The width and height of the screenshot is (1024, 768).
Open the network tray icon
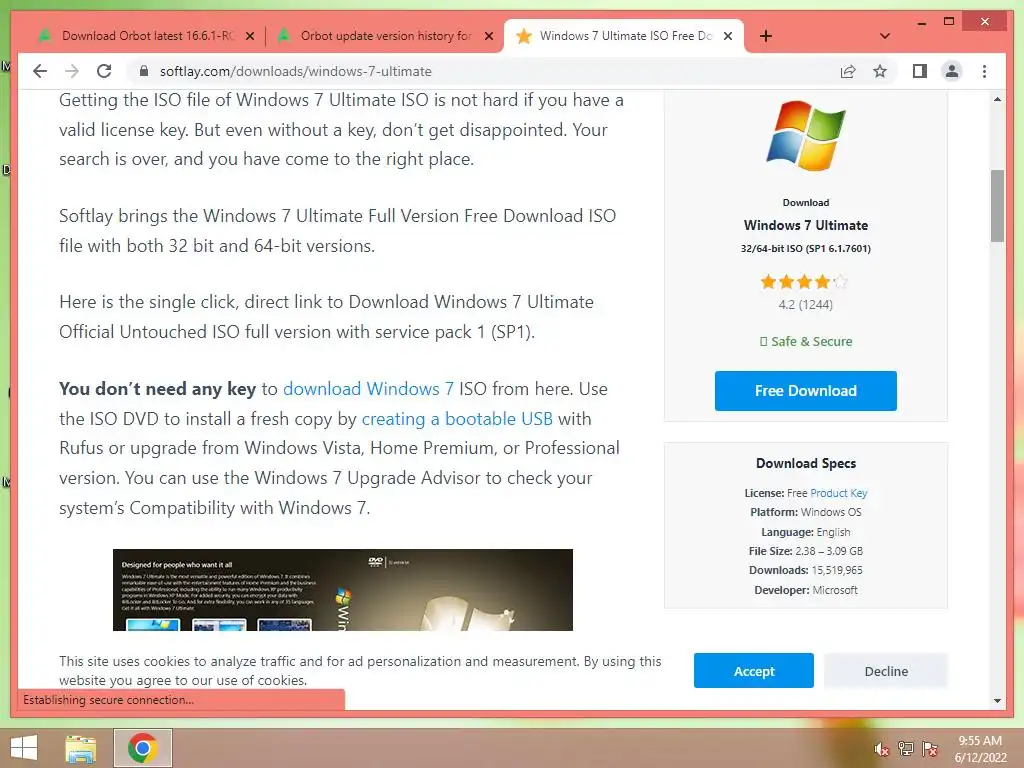pos(906,748)
